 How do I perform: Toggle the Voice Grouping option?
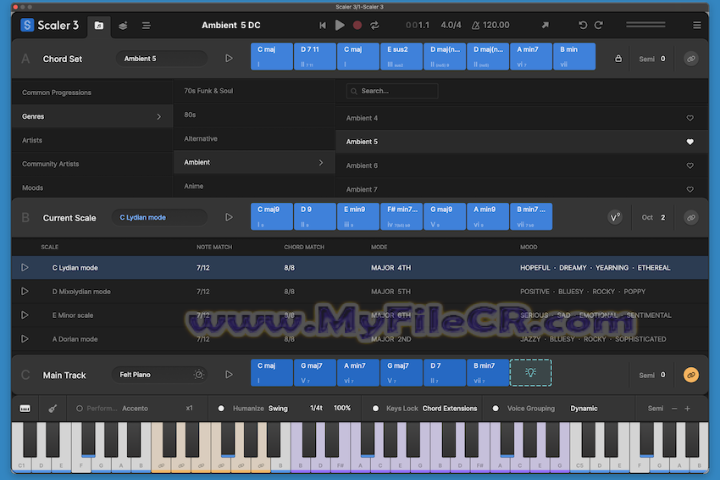[x=495, y=408]
